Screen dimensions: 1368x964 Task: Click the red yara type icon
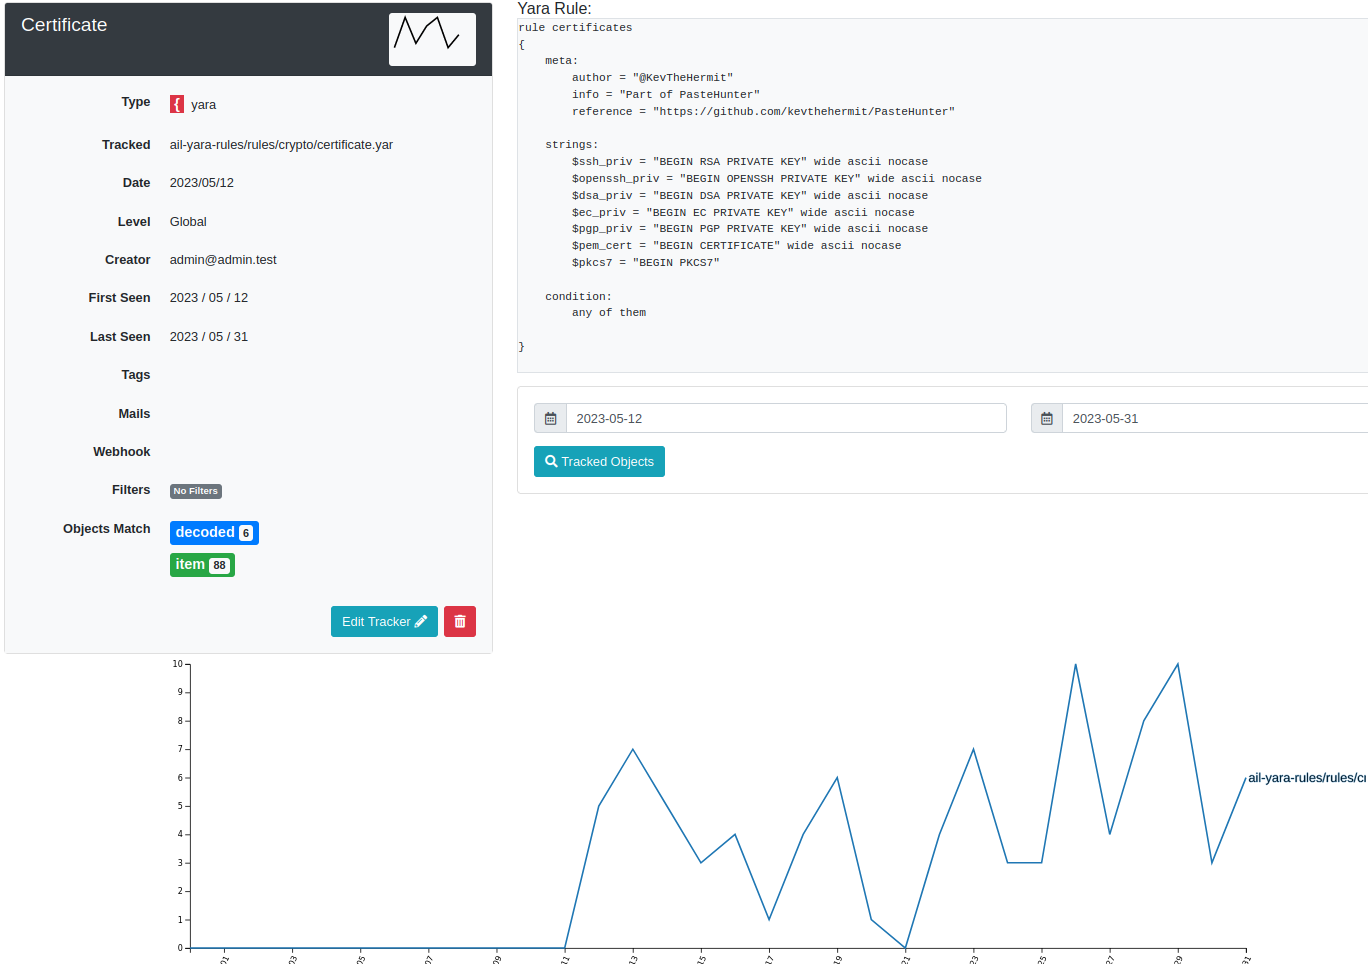[177, 104]
